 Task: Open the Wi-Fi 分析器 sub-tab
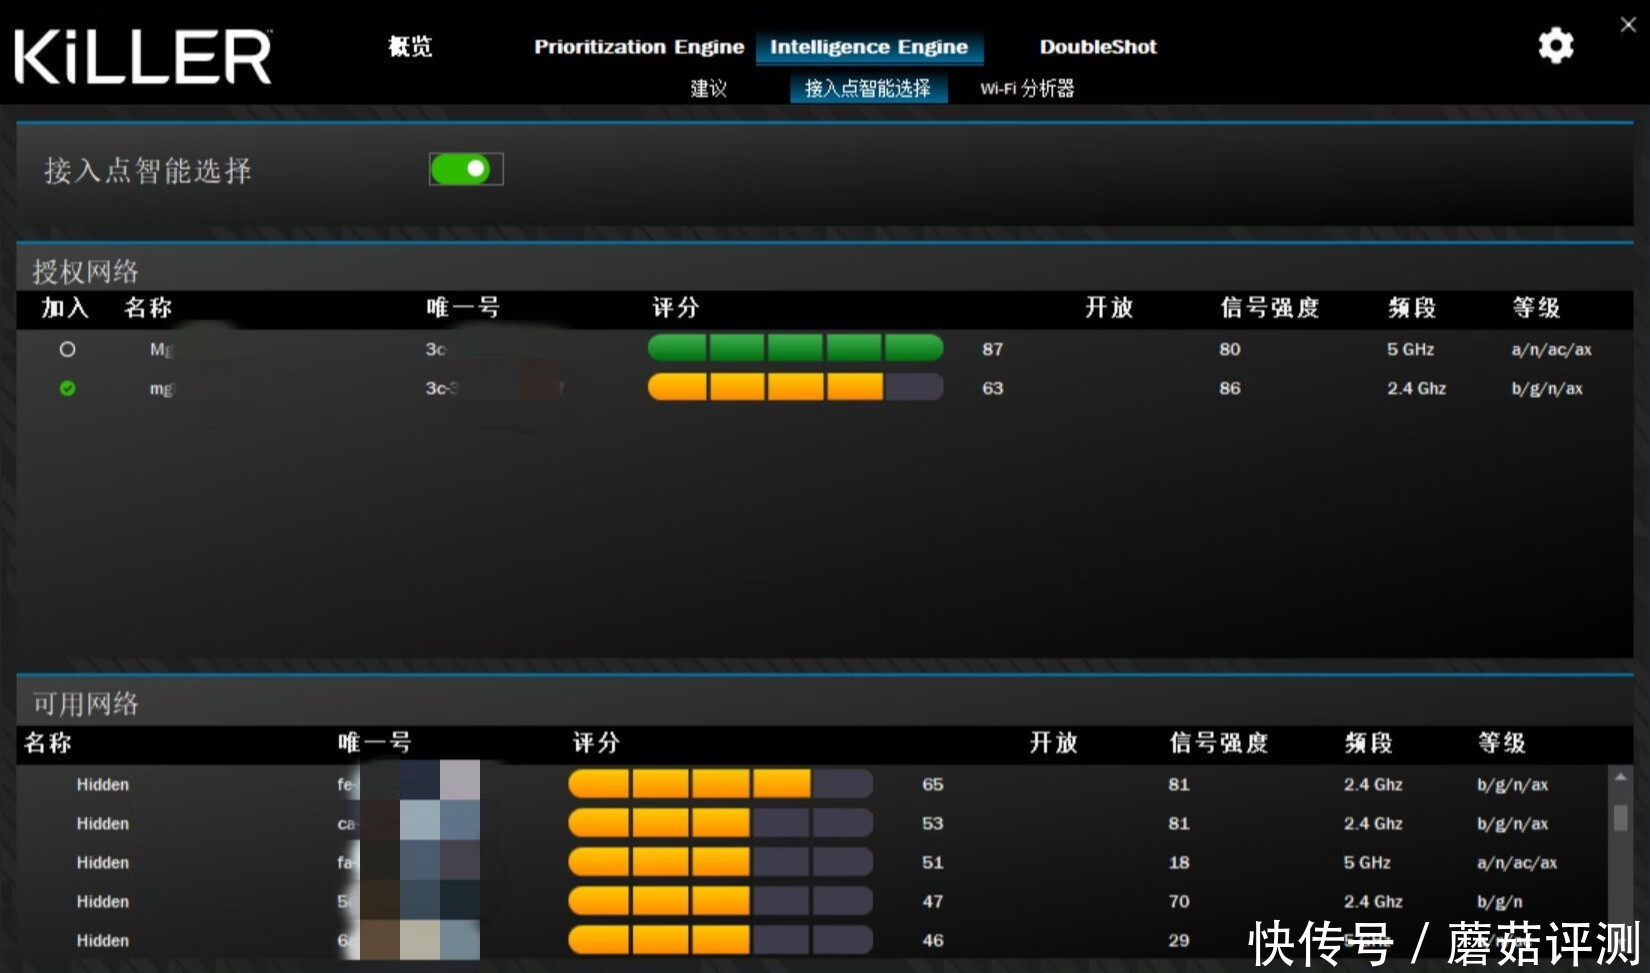[1027, 88]
